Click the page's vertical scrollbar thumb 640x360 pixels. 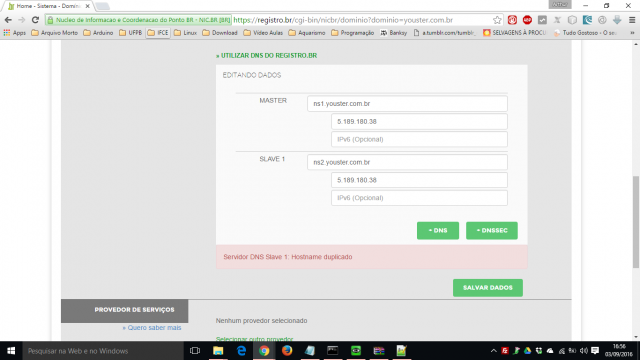636,222
